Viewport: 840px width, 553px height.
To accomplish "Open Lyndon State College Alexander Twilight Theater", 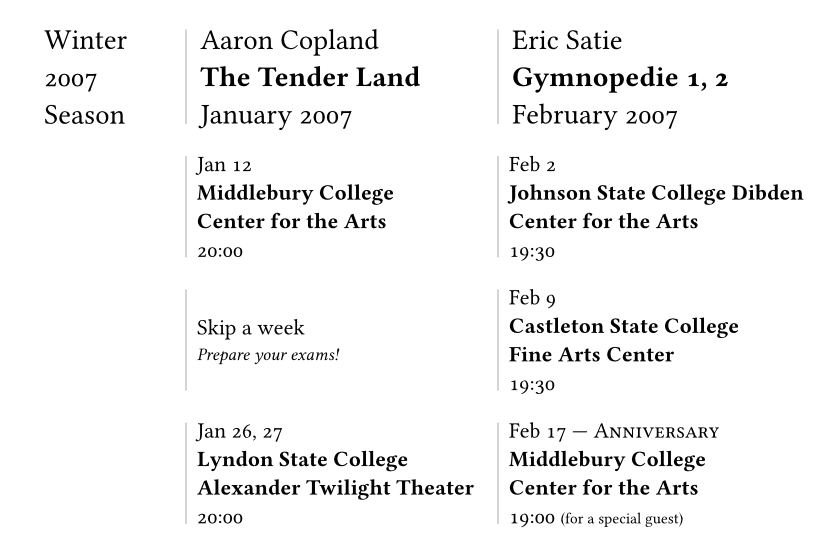I will coord(335,475).
